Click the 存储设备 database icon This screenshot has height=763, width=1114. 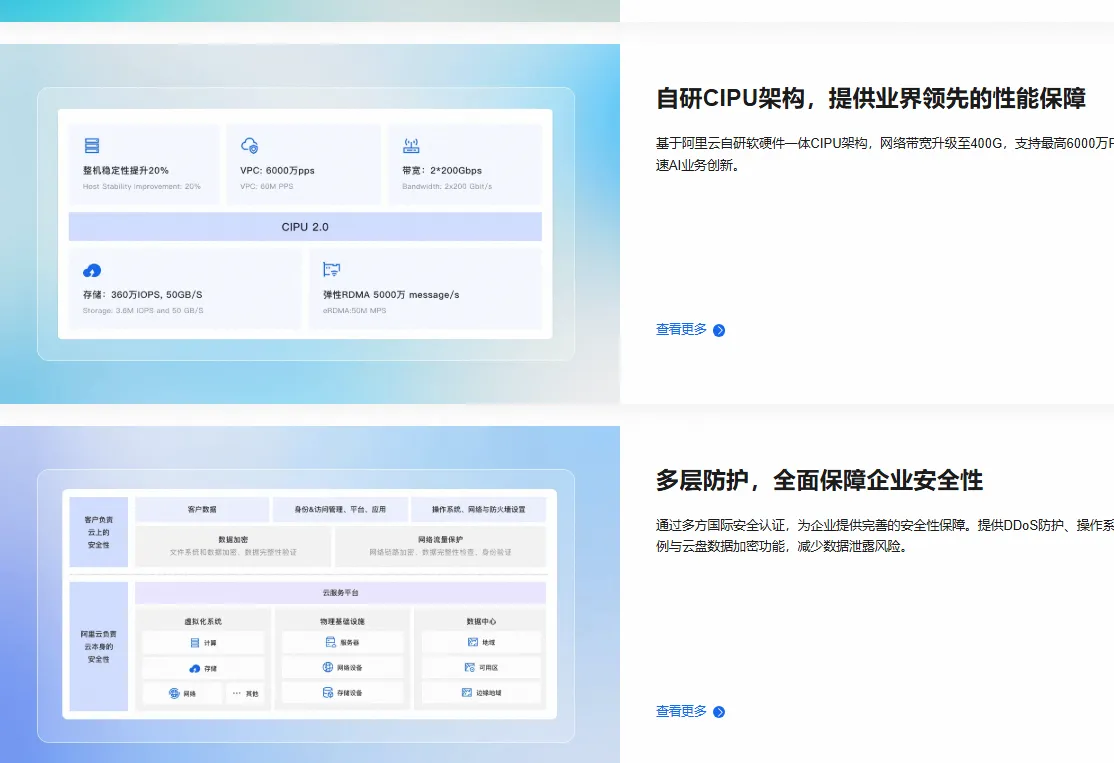[x=328, y=693]
